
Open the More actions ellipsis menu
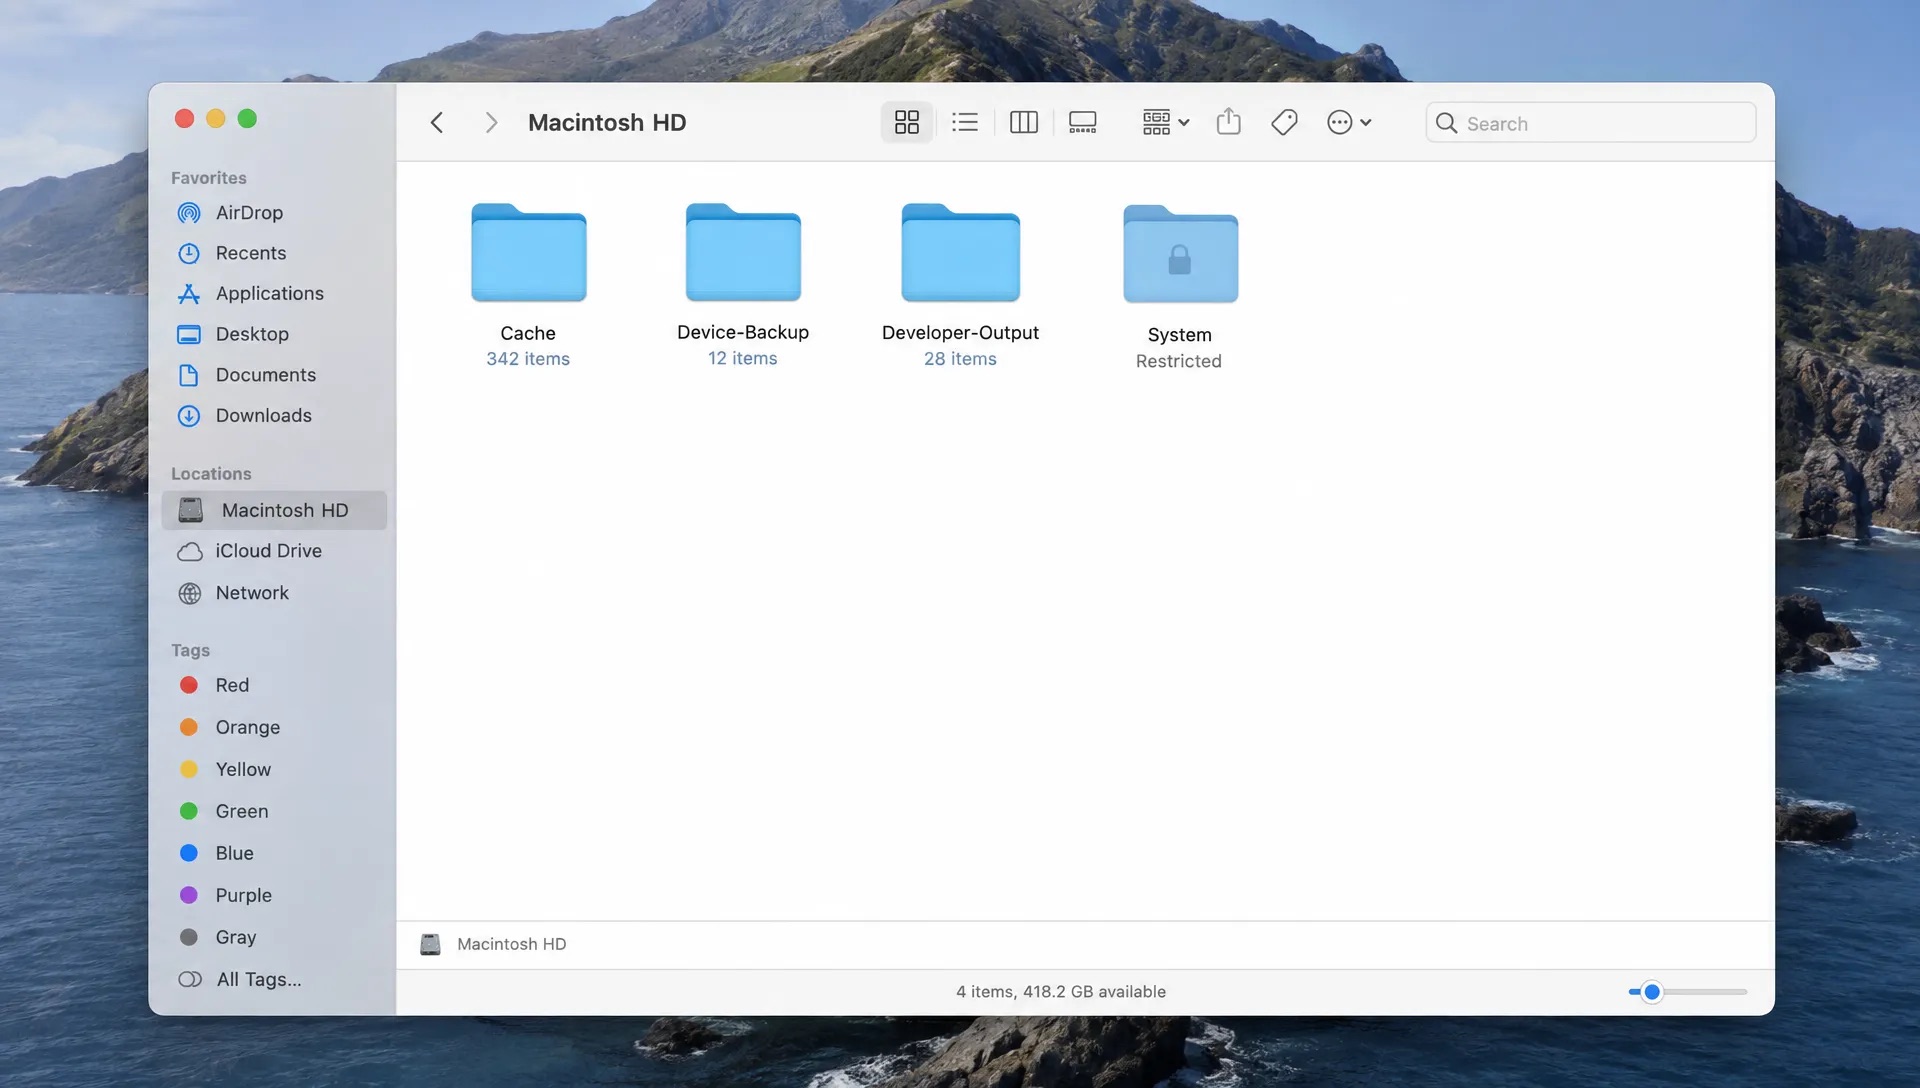point(1348,122)
